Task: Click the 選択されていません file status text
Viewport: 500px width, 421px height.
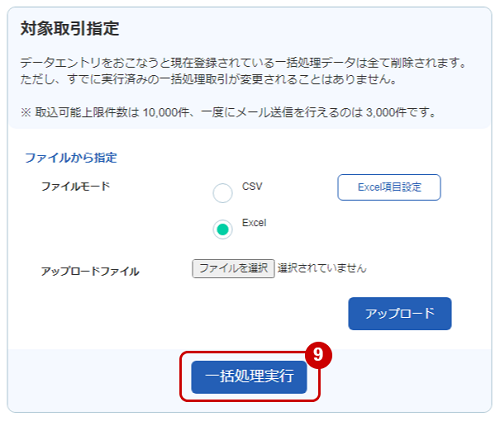Action: 322,268
